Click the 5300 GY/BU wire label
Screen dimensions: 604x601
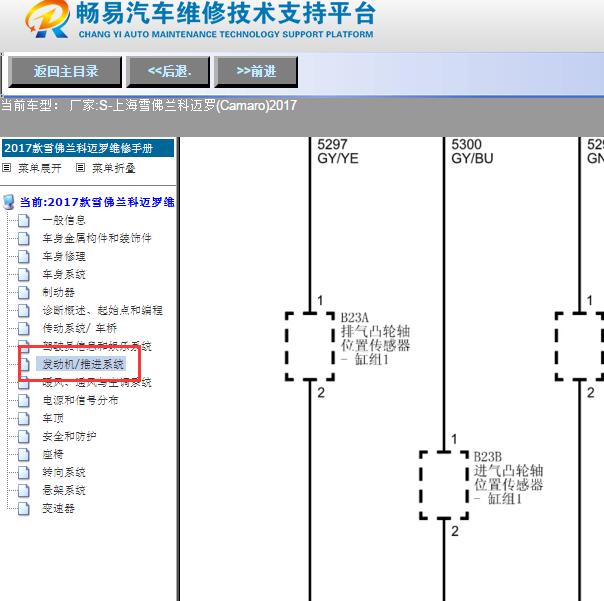[x=472, y=151]
